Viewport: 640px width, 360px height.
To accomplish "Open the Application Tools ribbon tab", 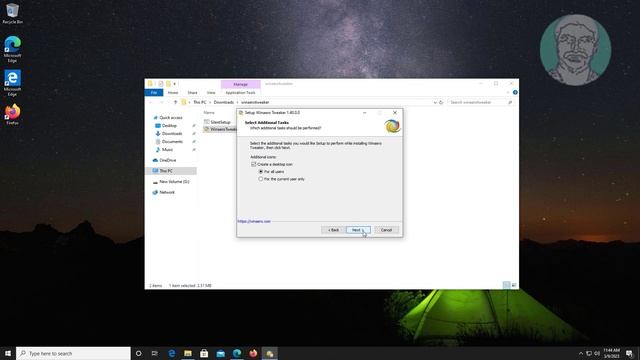I will pos(240,93).
